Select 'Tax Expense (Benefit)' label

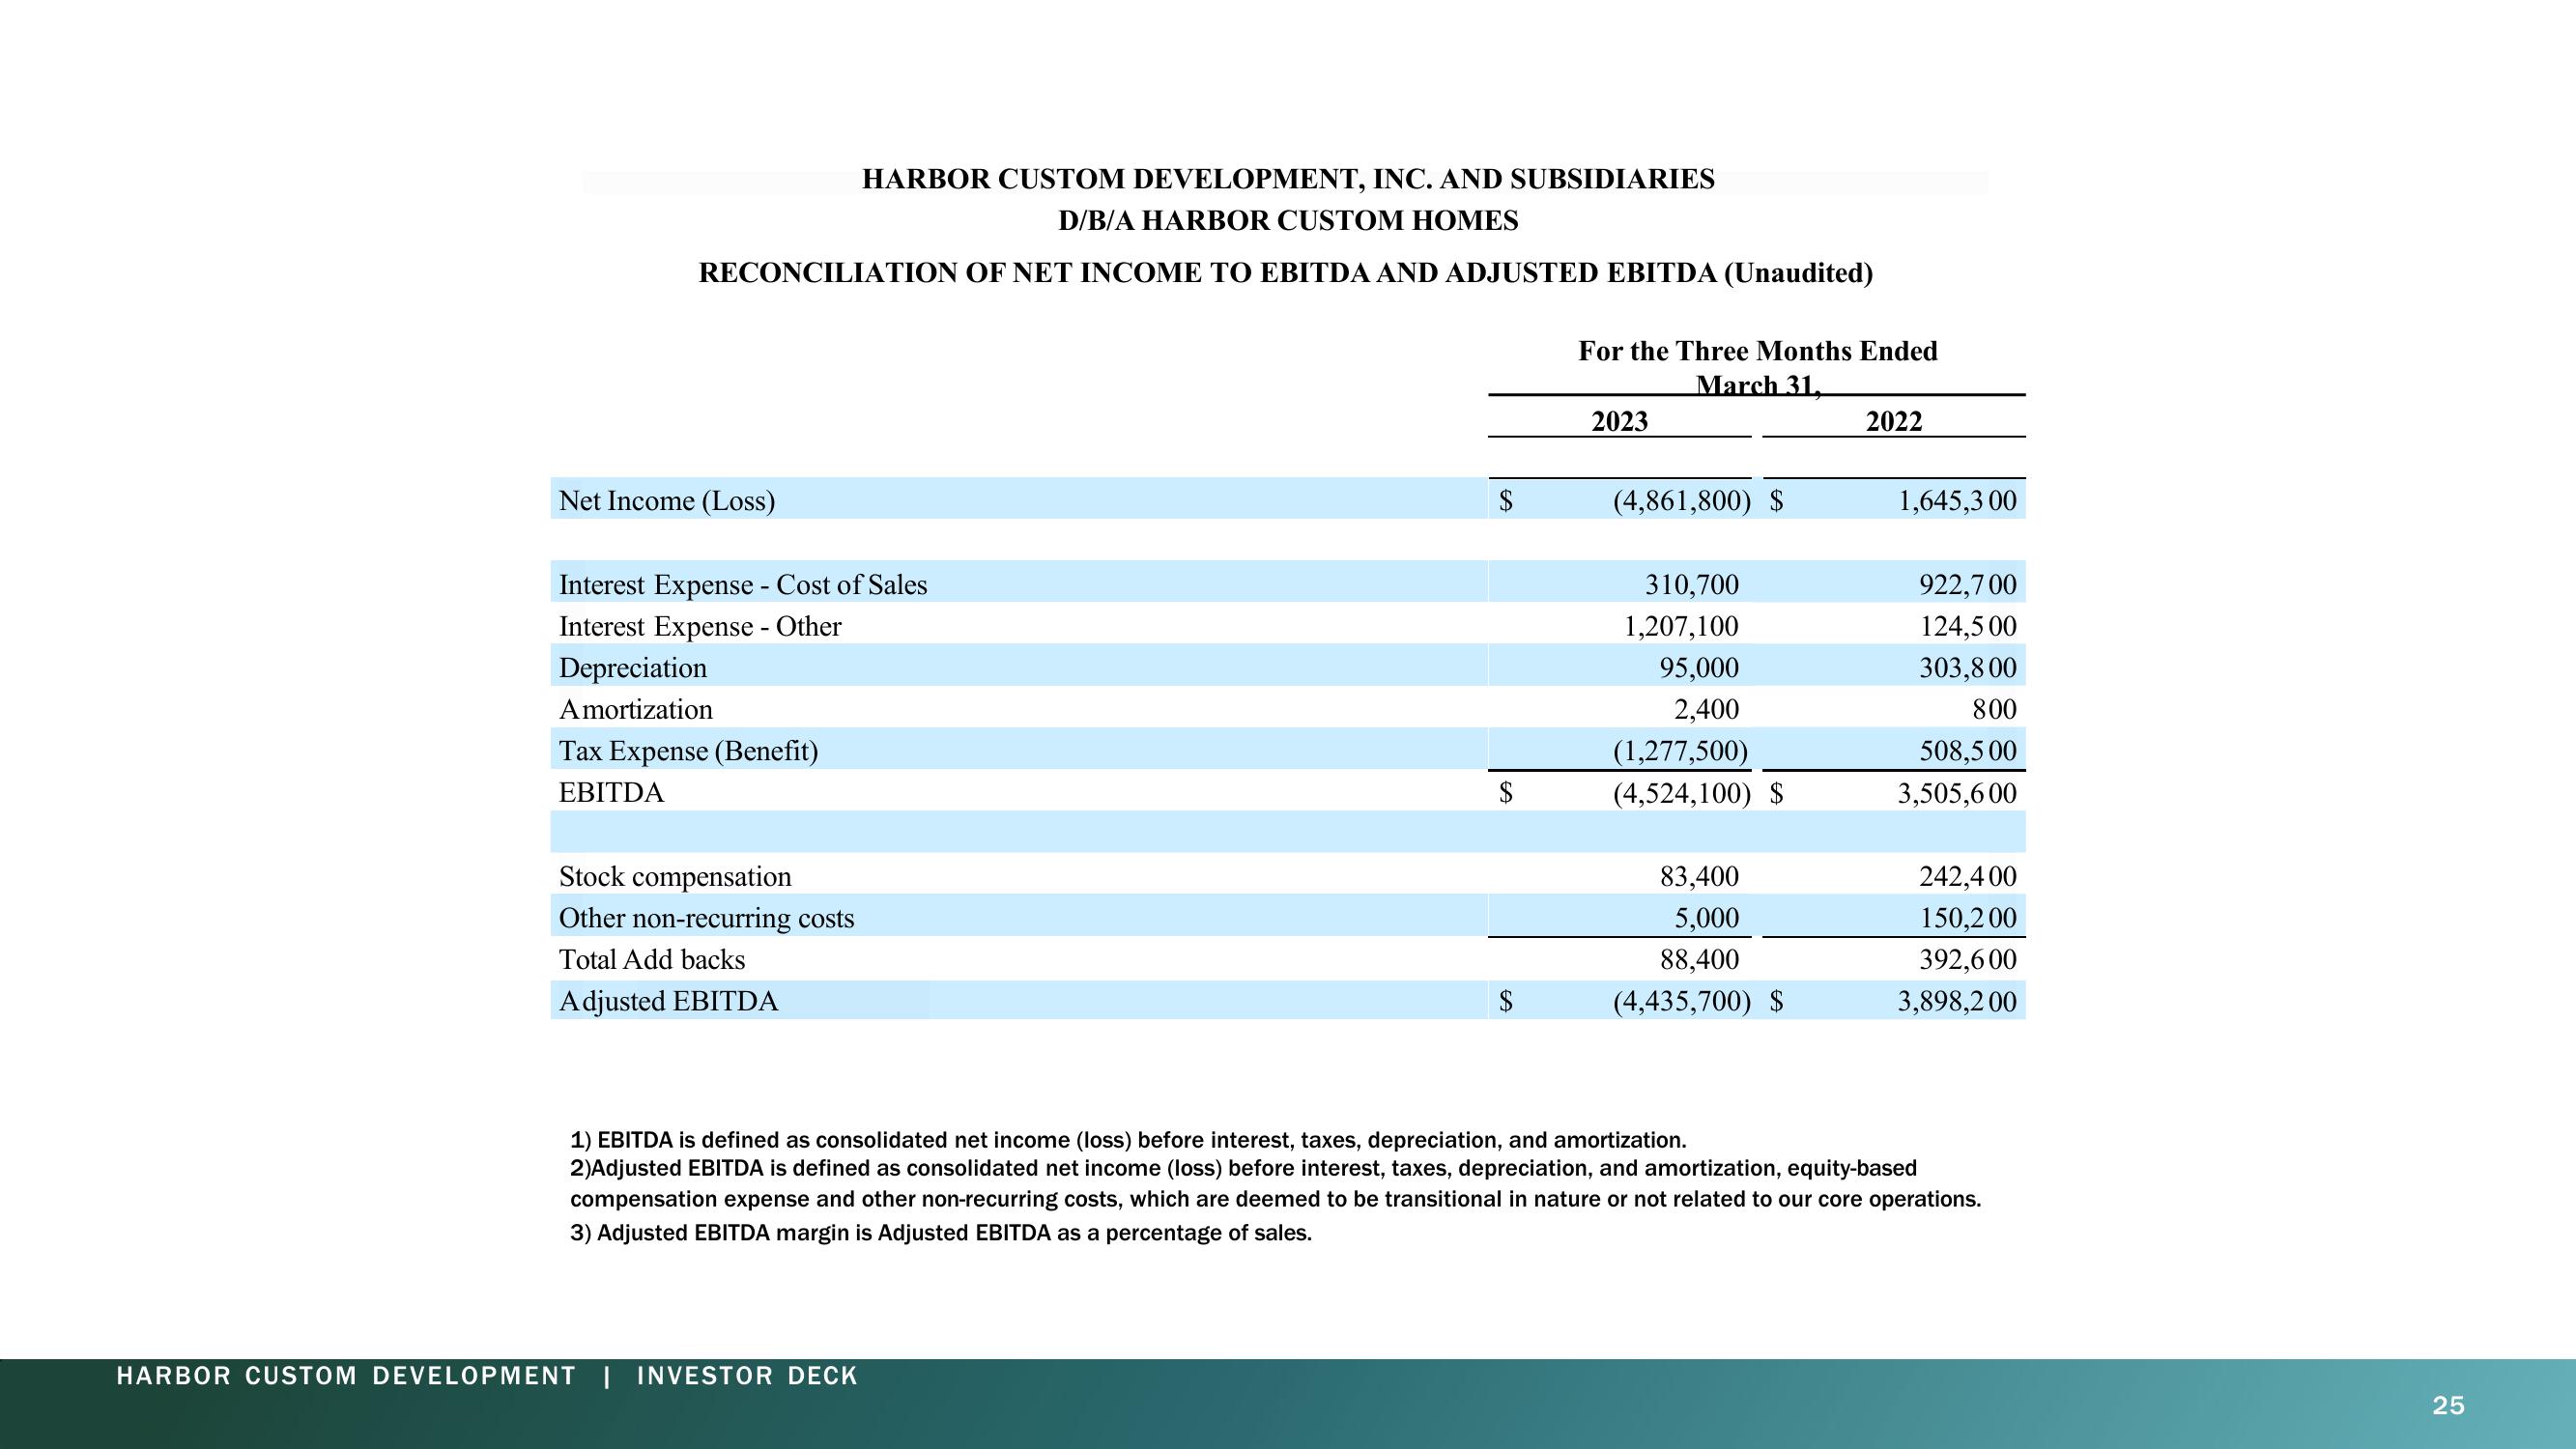click(688, 751)
